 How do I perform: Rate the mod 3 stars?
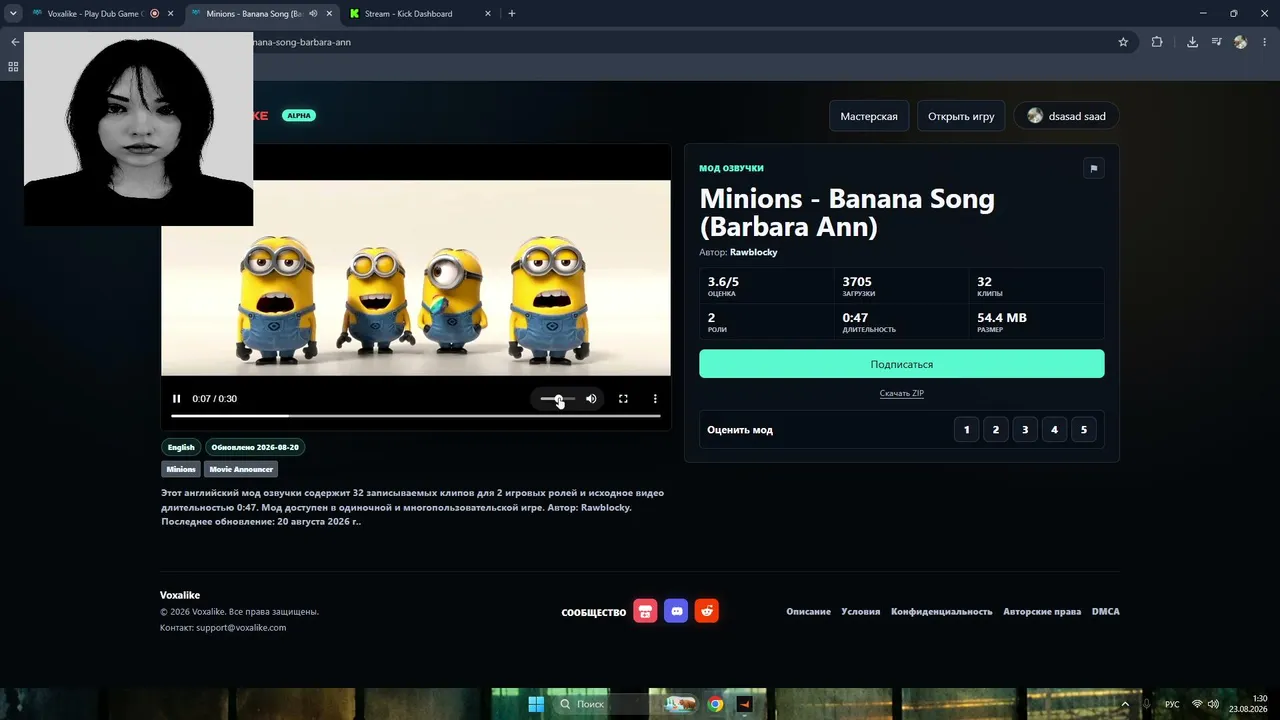pos(1025,430)
